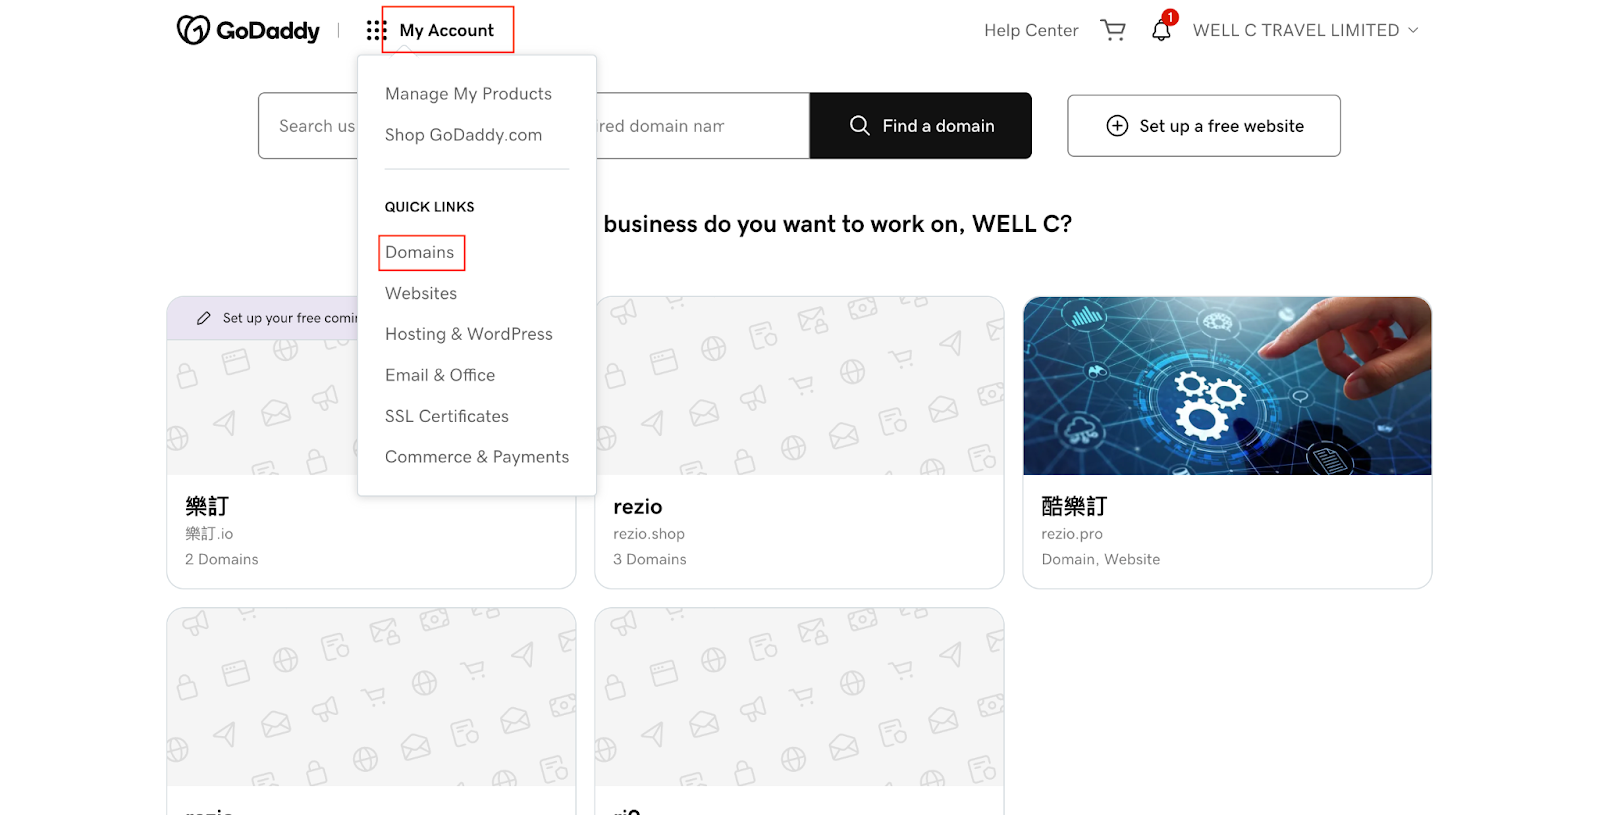
Task: Click the Set up your free coming soon banner
Action: click(x=263, y=318)
